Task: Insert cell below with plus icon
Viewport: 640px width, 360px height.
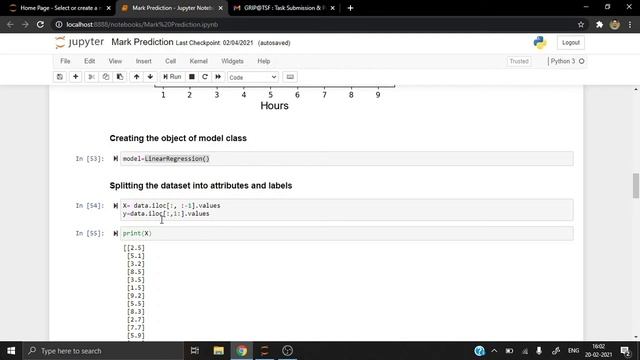Action: click(76, 77)
